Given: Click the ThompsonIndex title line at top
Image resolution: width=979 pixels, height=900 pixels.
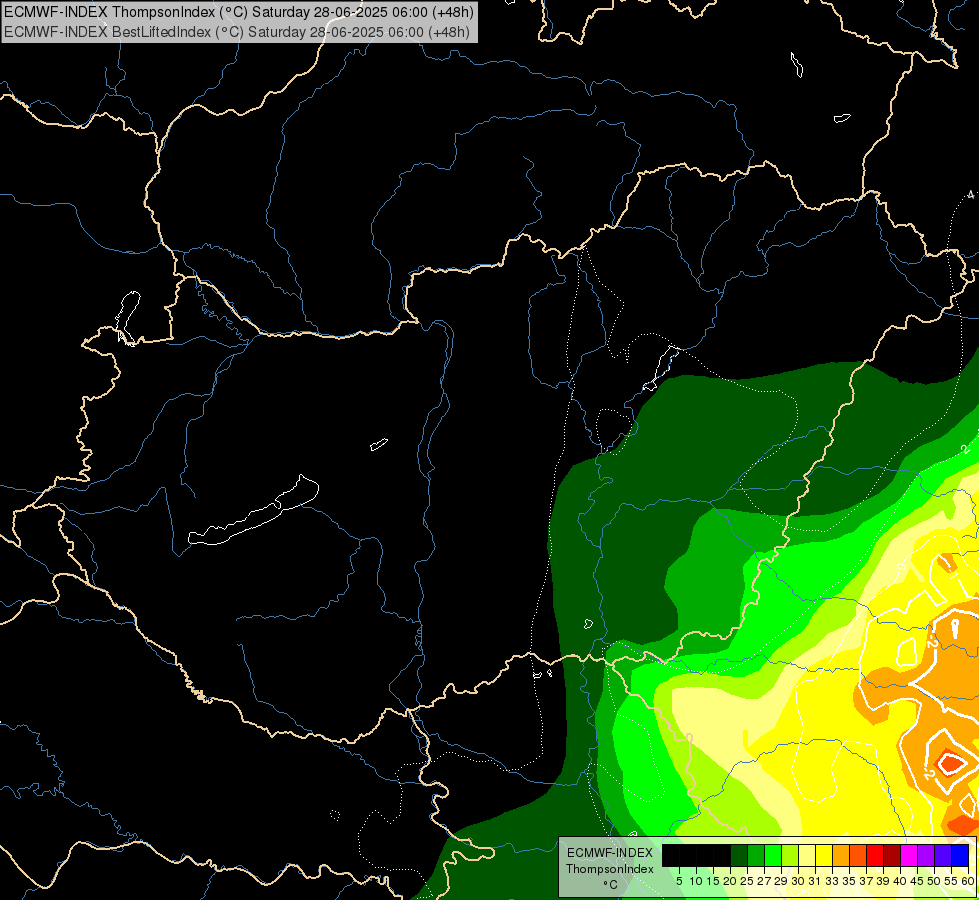Looking at the screenshot, I should point(239,12).
